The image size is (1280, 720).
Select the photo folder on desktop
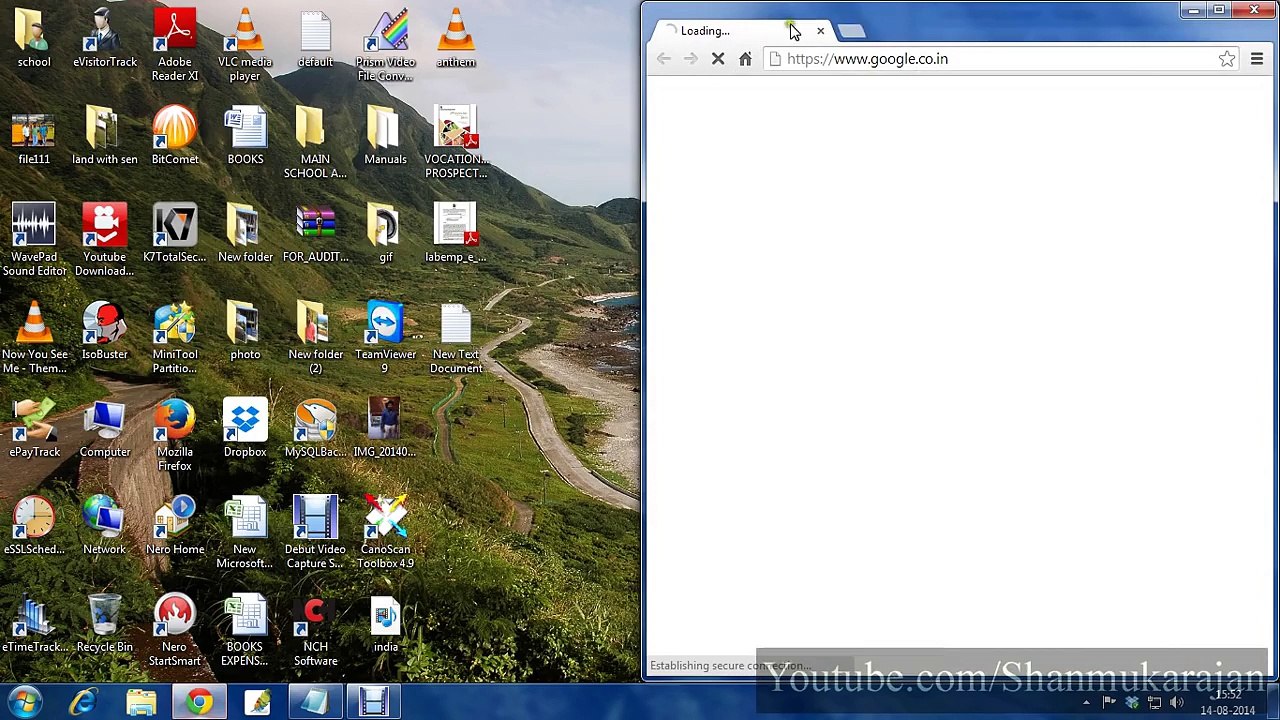pyautogui.click(x=245, y=331)
